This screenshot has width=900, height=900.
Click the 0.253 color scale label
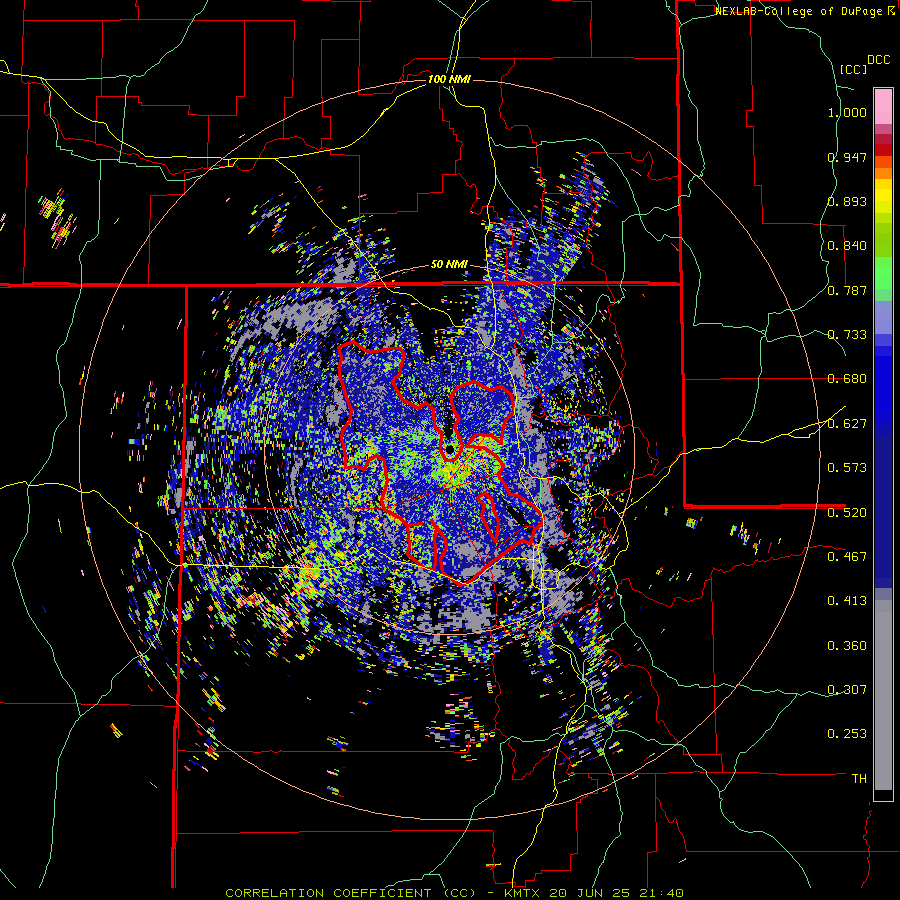[847, 734]
